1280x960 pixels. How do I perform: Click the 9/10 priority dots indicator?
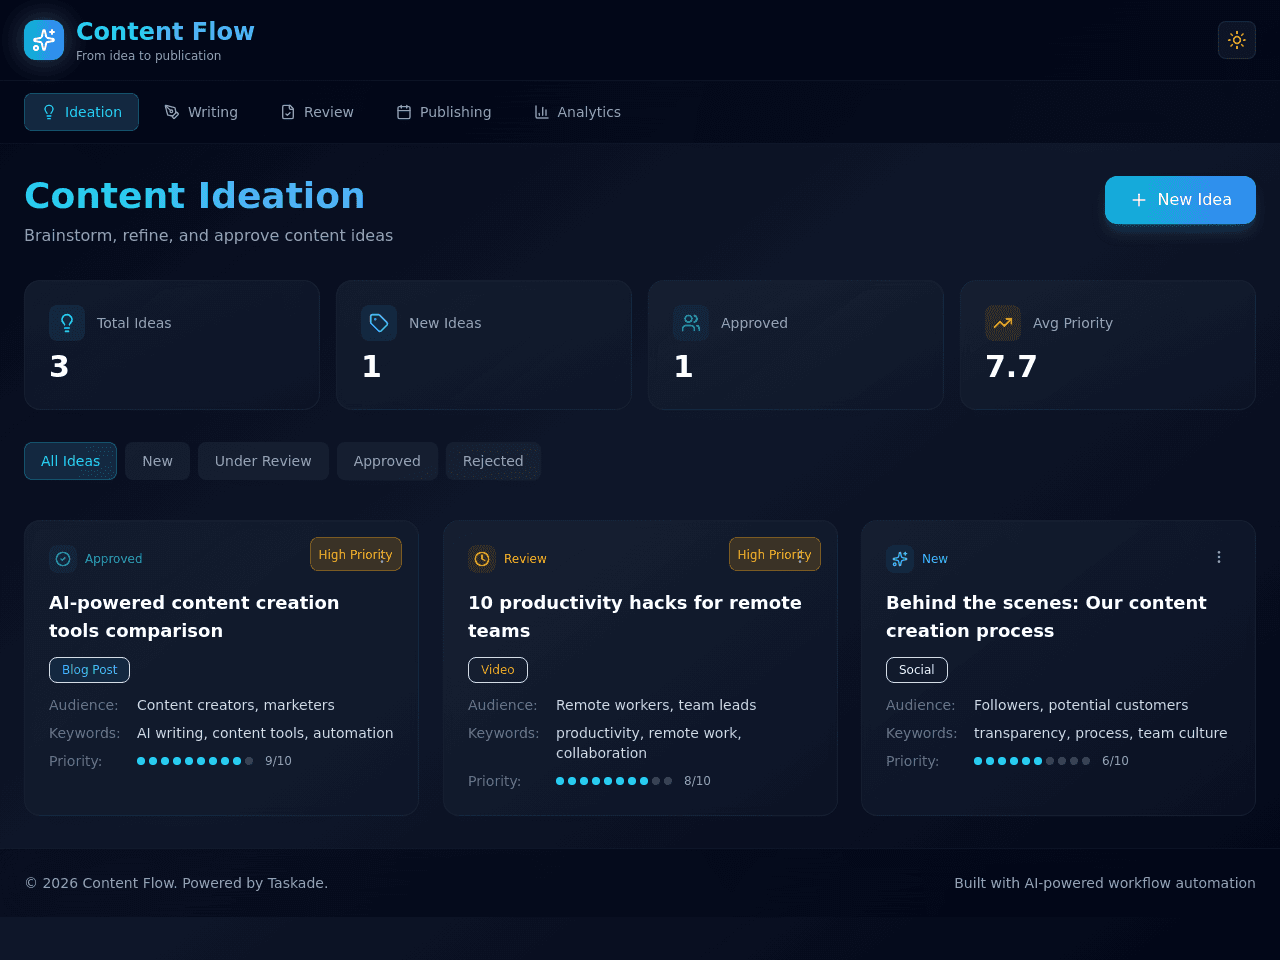click(x=195, y=761)
